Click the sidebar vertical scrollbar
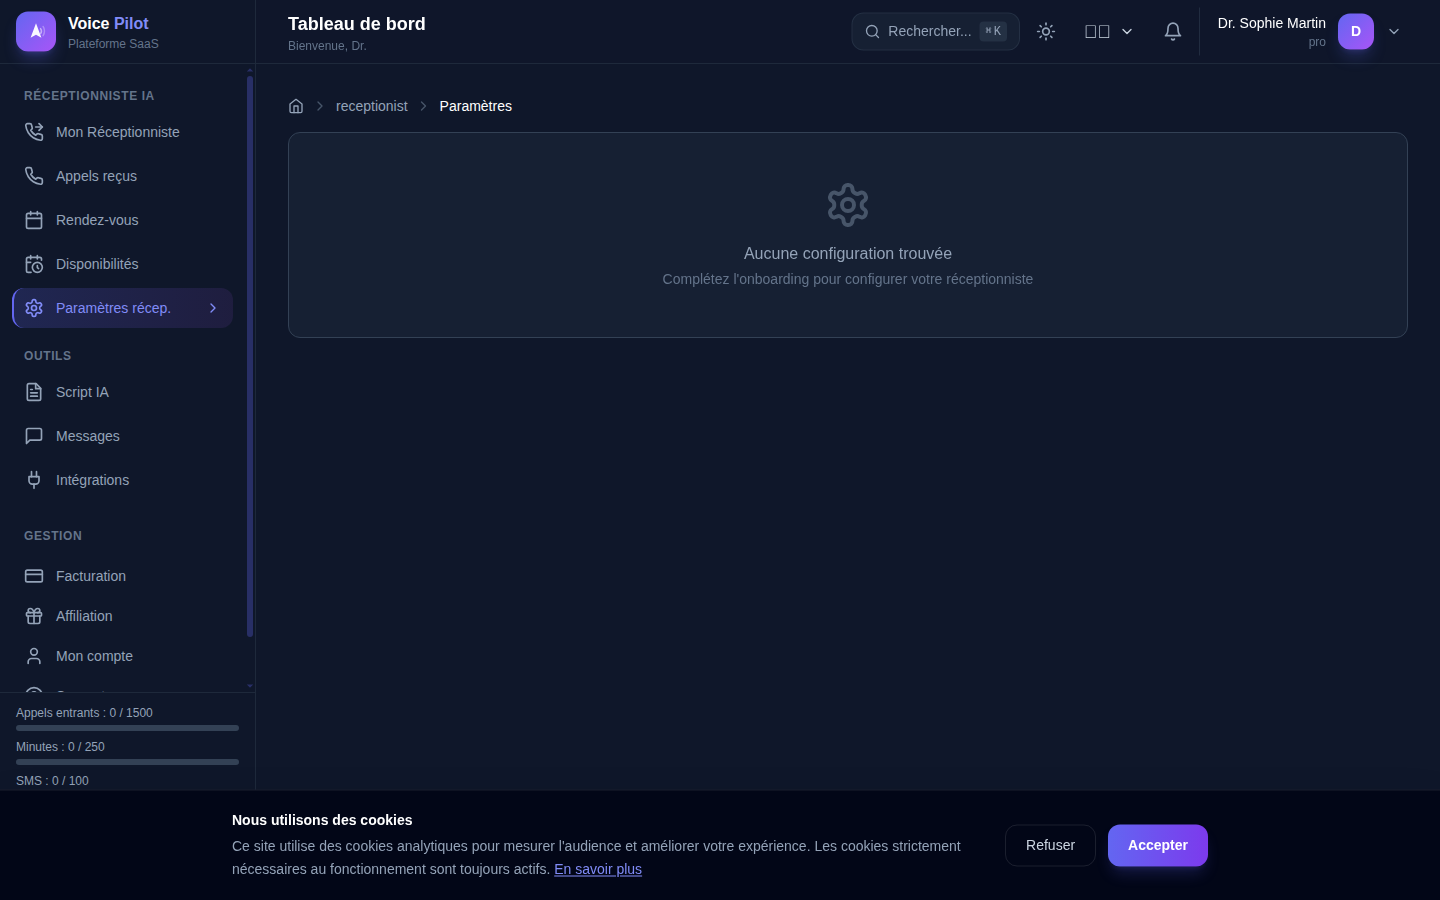The image size is (1440, 900). click(250, 355)
